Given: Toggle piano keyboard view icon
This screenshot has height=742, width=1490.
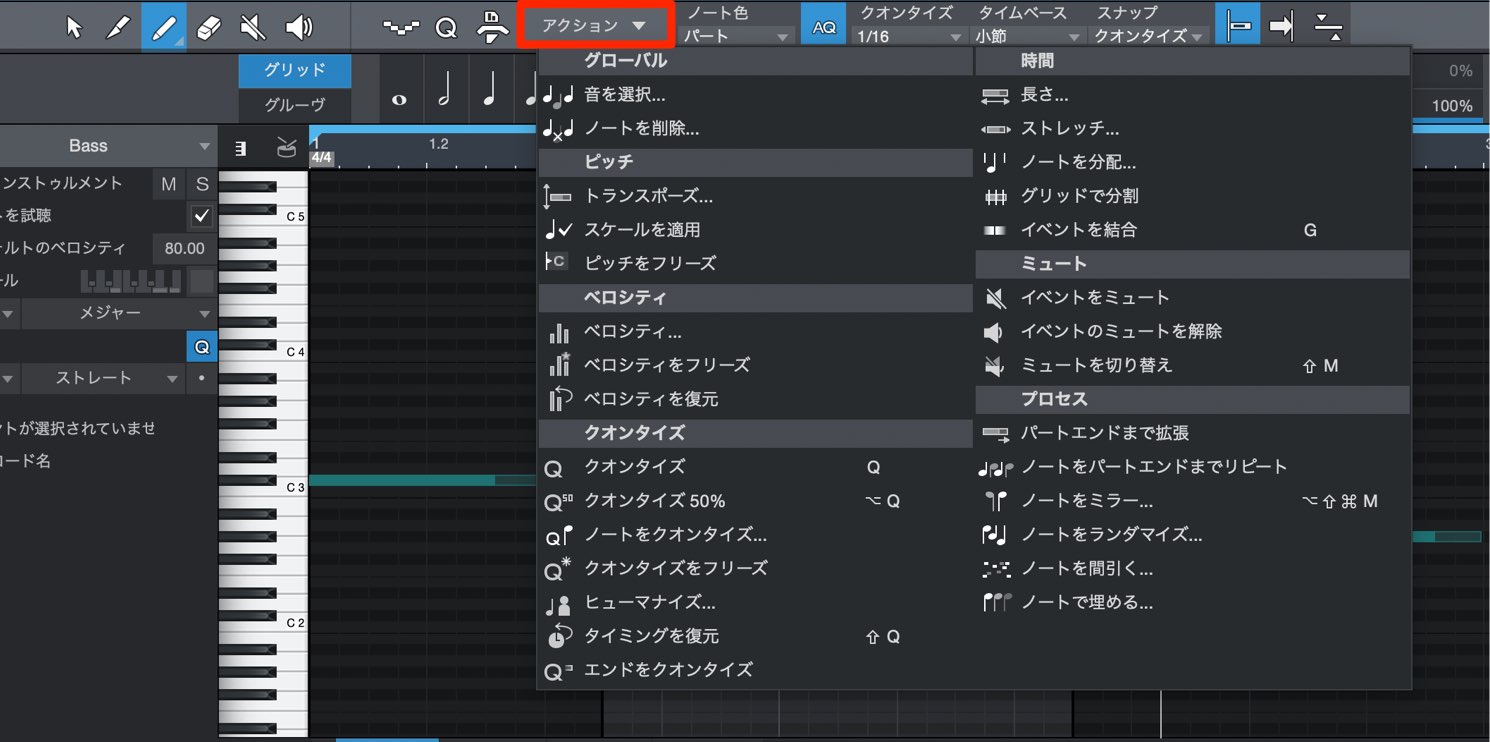Looking at the screenshot, I should point(240,148).
